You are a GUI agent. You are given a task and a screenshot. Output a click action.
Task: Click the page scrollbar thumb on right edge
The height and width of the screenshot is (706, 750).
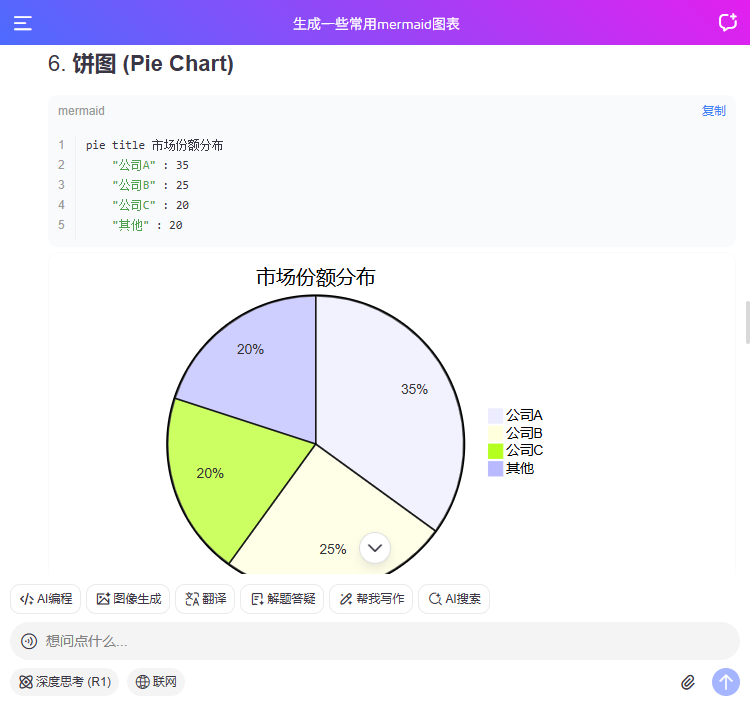tap(746, 322)
